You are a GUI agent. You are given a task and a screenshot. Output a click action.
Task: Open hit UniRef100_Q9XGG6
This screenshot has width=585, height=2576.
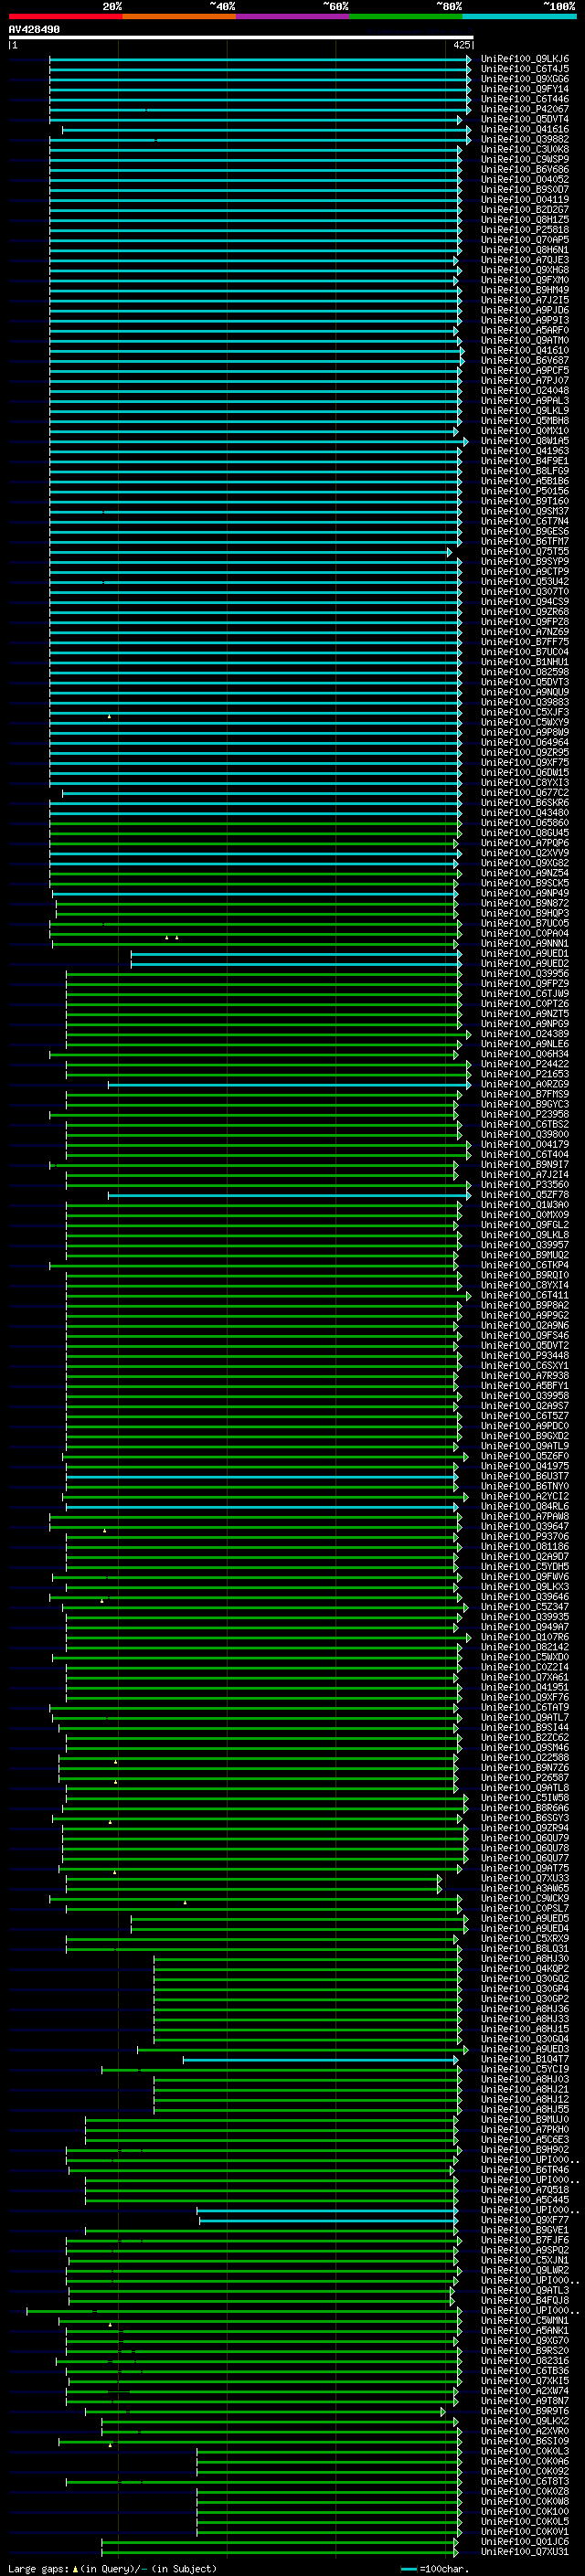click(x=525, y=79)
